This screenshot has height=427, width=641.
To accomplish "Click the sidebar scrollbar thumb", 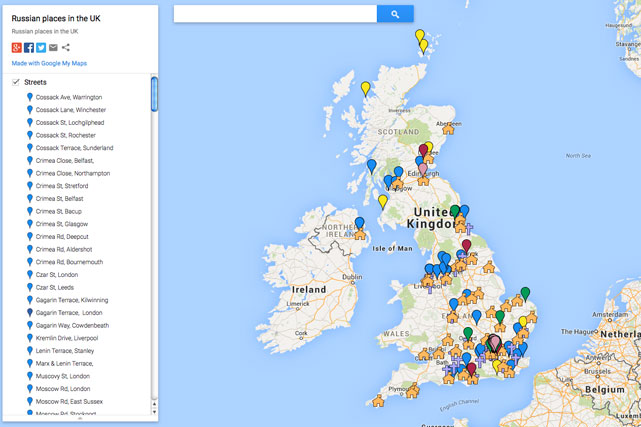I will [x=154, y=94].
